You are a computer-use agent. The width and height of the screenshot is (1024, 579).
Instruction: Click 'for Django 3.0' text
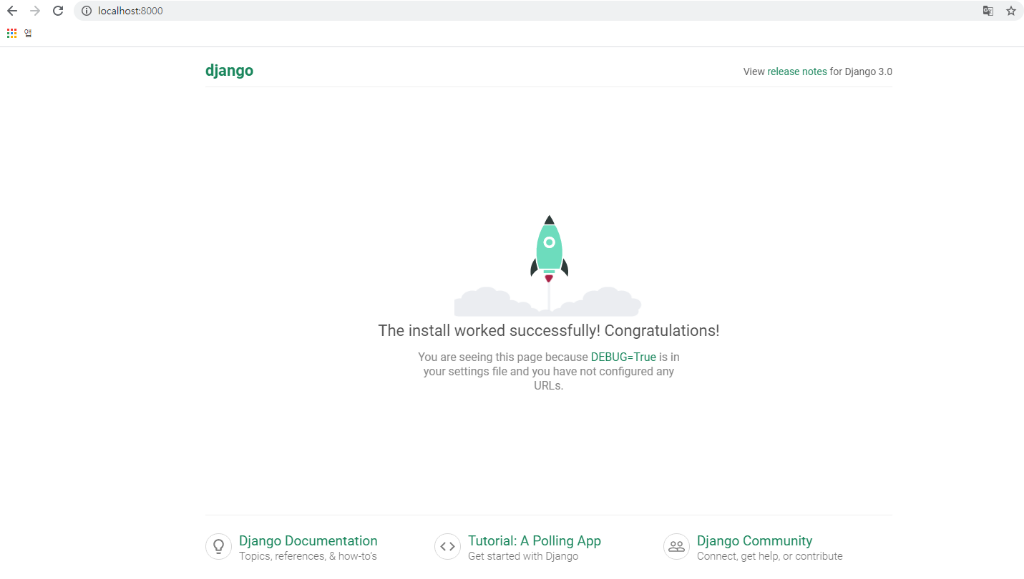(x=861, y=72)
